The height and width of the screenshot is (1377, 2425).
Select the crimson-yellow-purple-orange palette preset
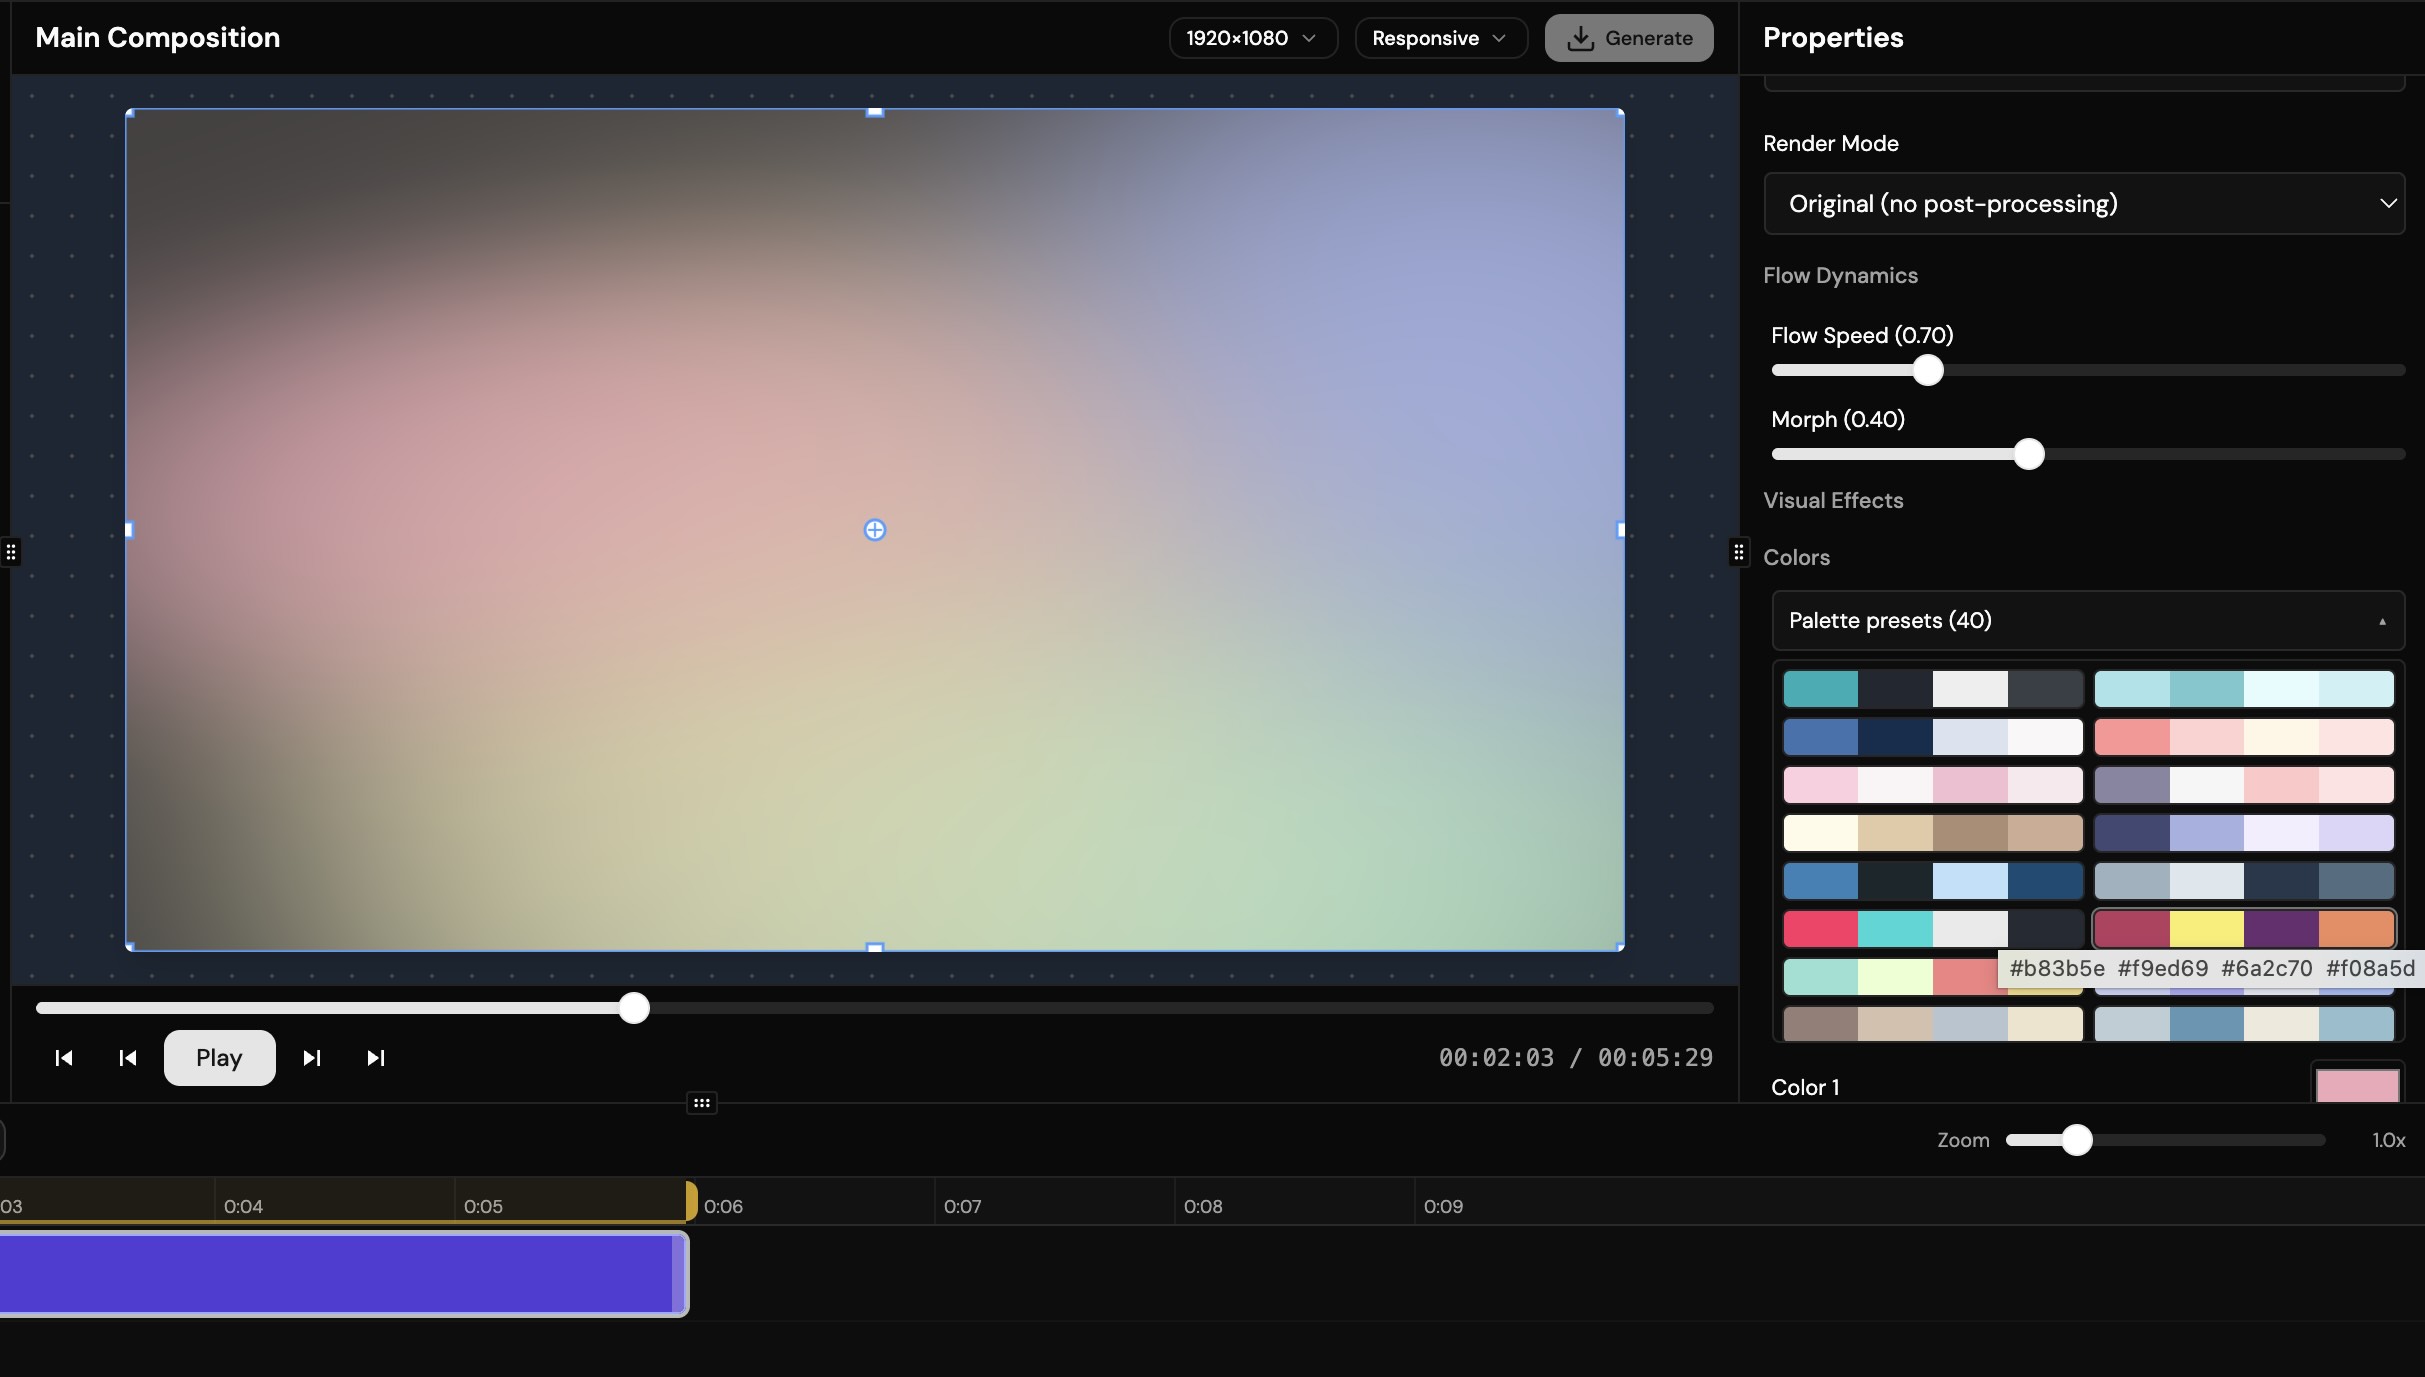click(2244, 929)
